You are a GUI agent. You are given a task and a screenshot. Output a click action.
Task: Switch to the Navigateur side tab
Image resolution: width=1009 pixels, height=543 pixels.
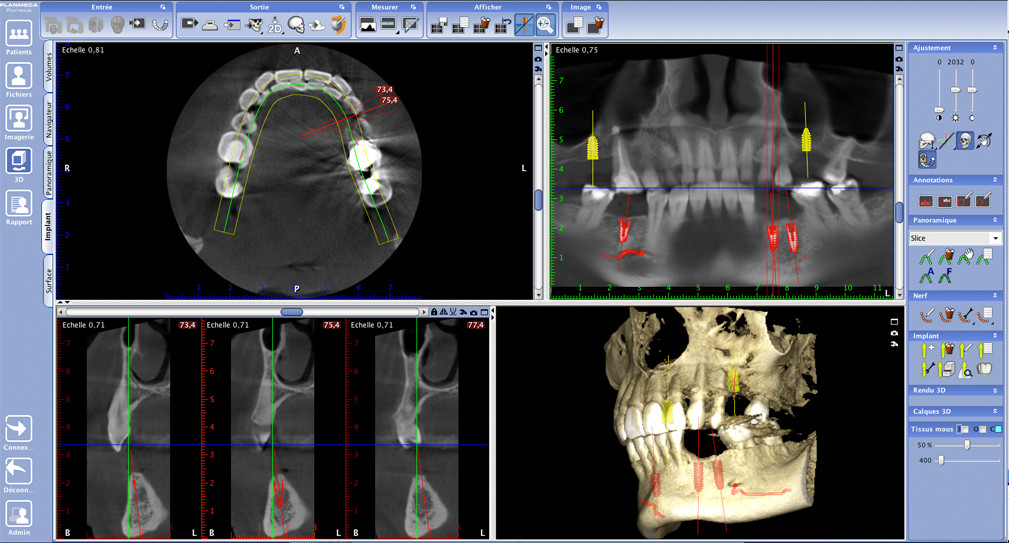pyautogui.click(x=48, y=120)
